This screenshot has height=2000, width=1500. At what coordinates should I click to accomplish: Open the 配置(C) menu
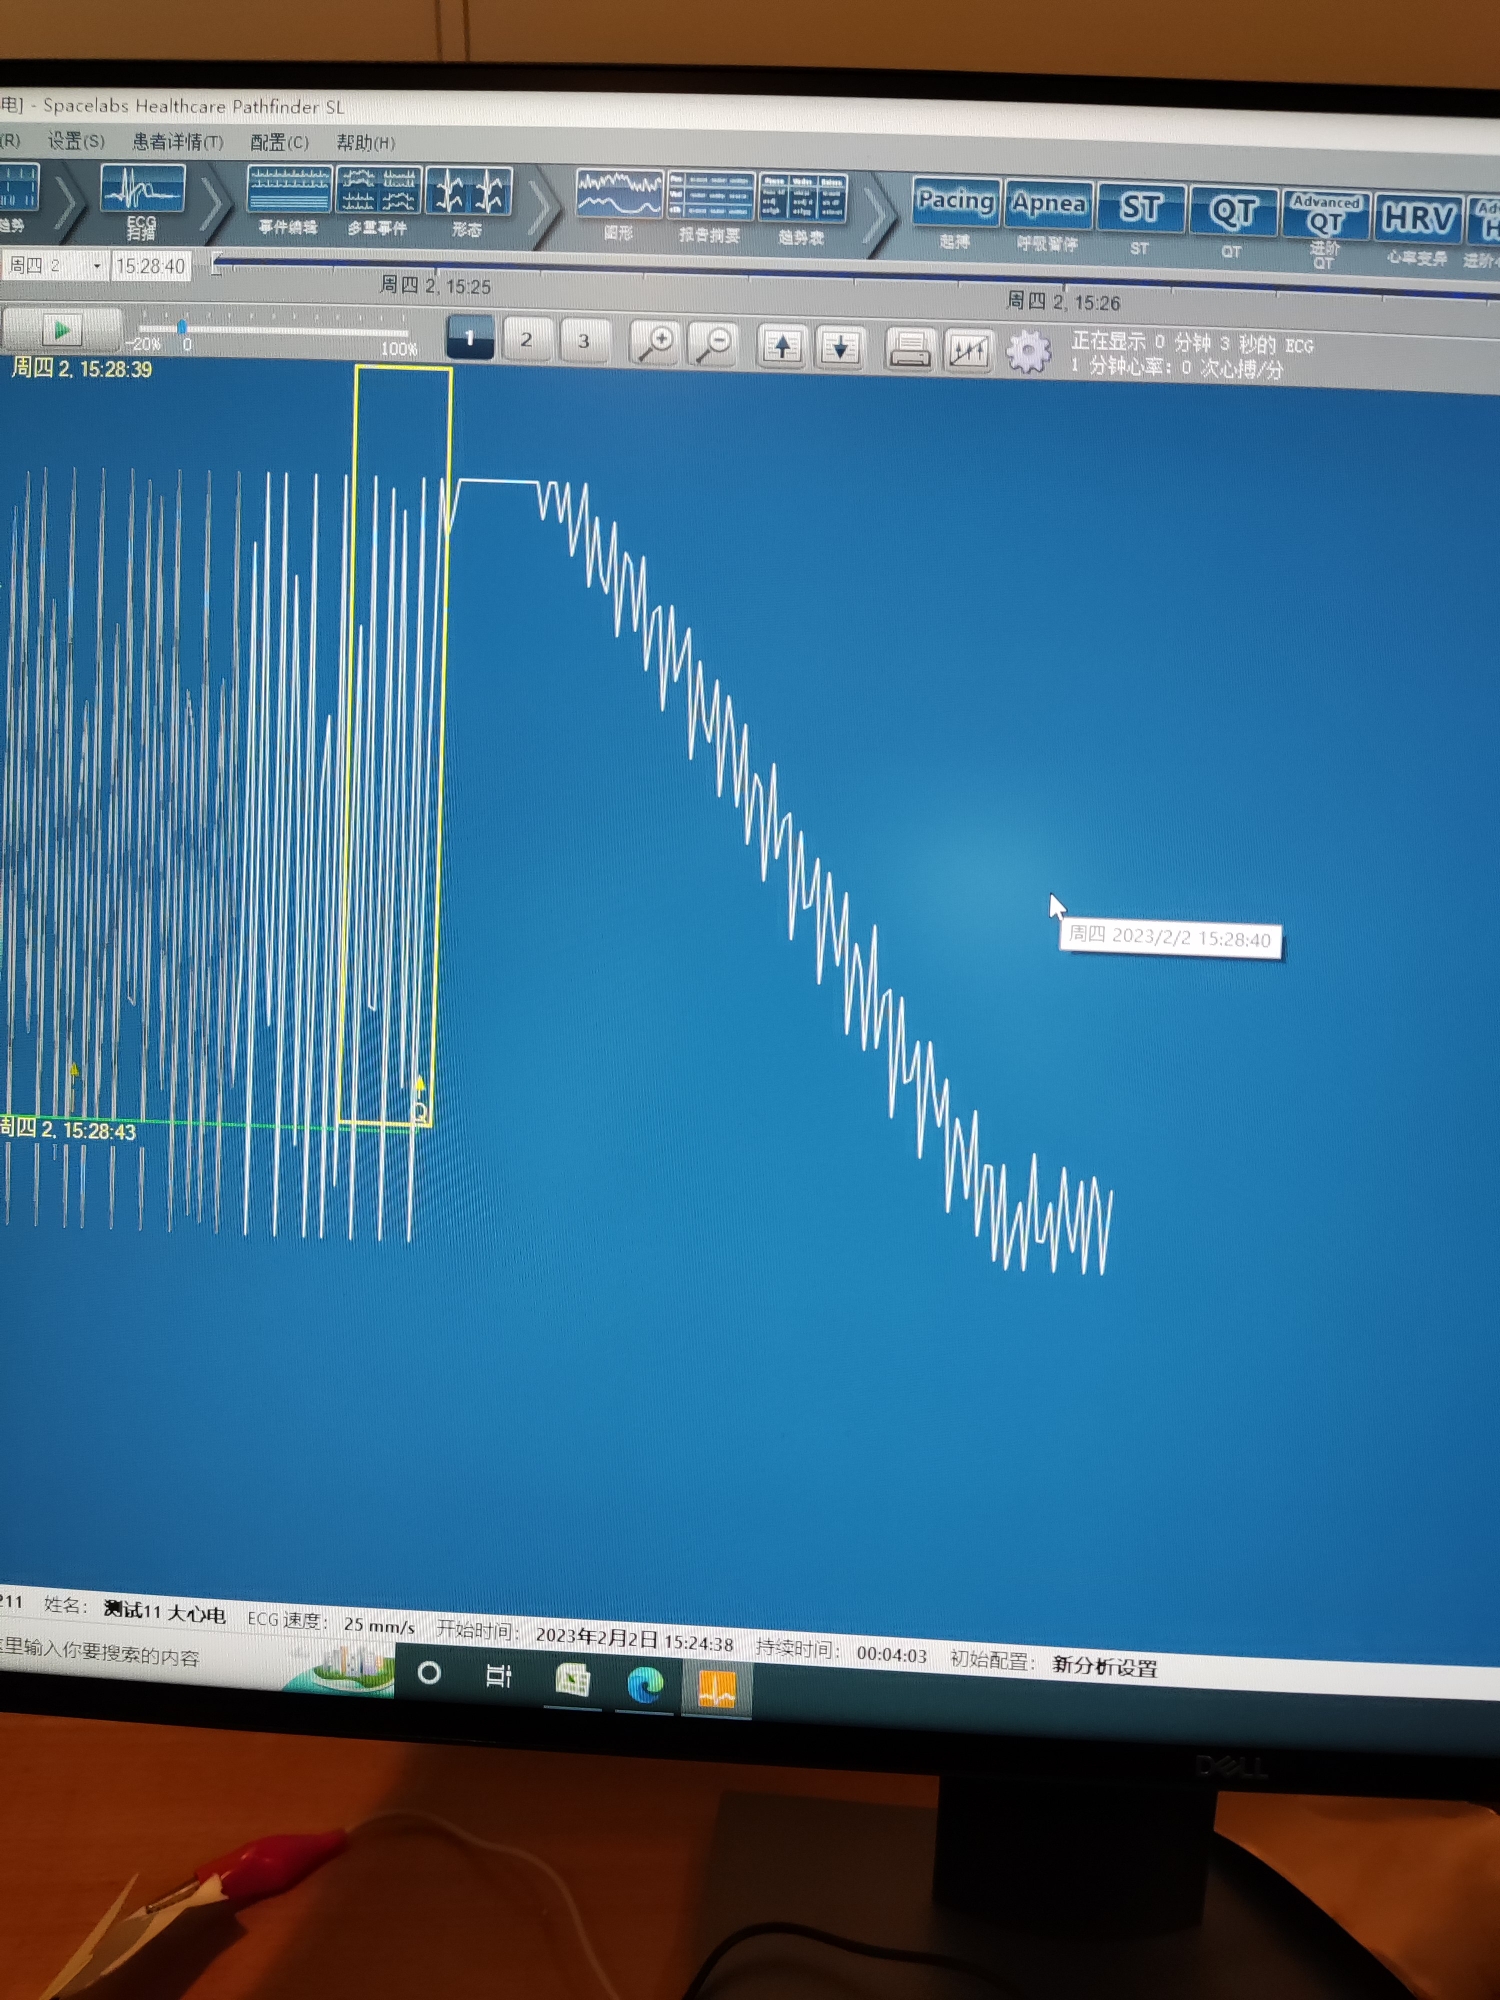pos(279,143)
